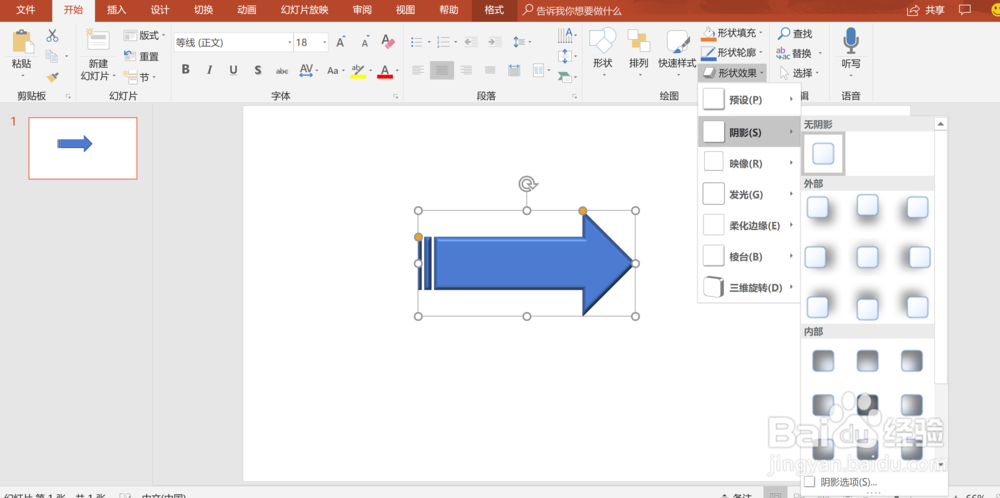Open Shape Fill dropdown
This screenshot has height=498, width=1000.
(732, 33)
